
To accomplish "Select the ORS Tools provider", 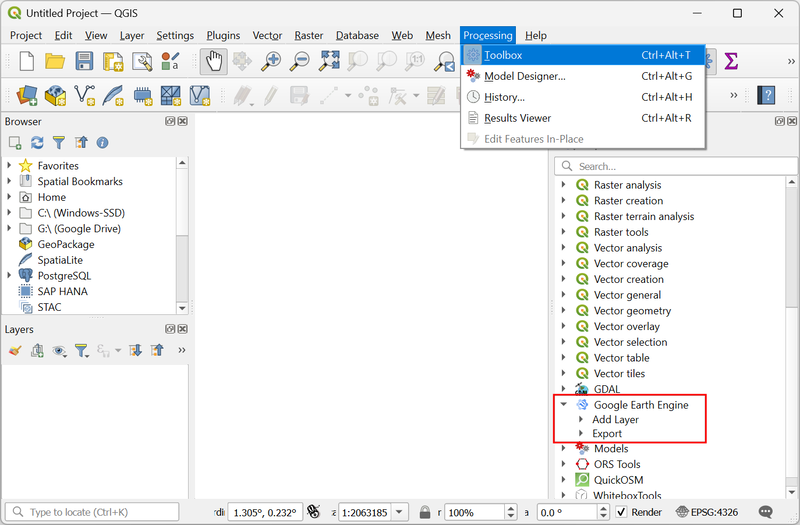I will point(617,464).
